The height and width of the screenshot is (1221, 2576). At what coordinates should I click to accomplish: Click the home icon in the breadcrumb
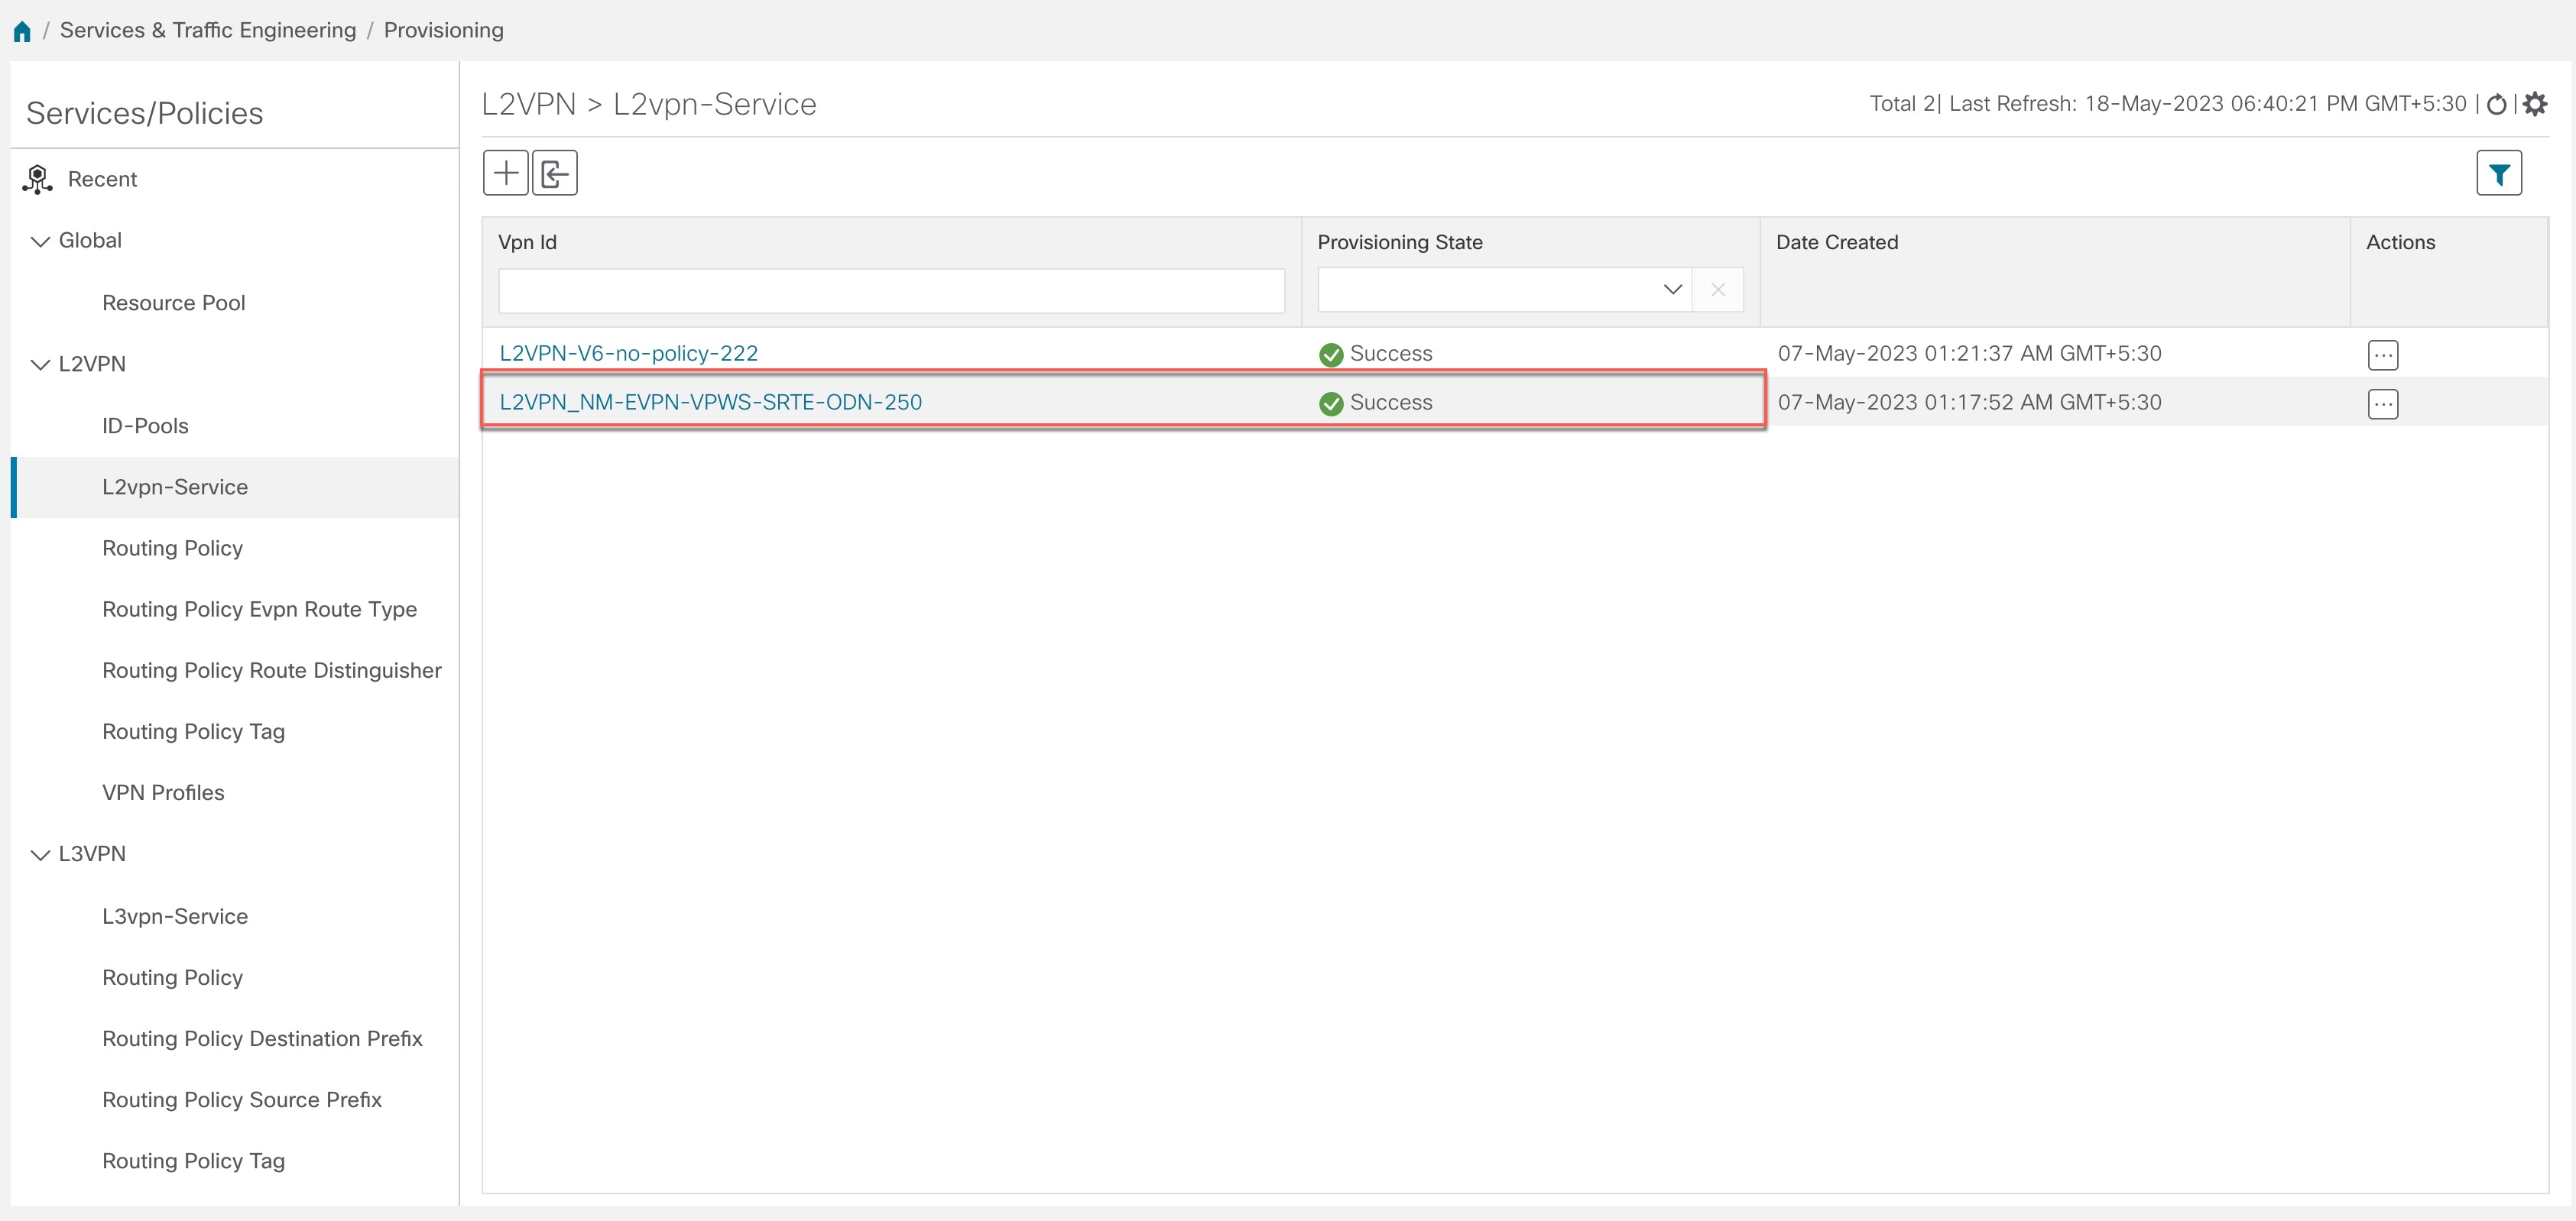click(x=22, y=30)
